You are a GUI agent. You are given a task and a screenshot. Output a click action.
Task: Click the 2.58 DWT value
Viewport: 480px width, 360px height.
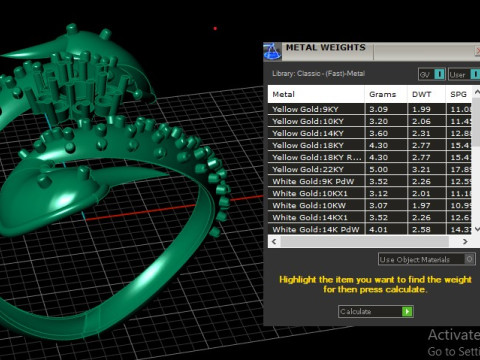pos(421,229)
